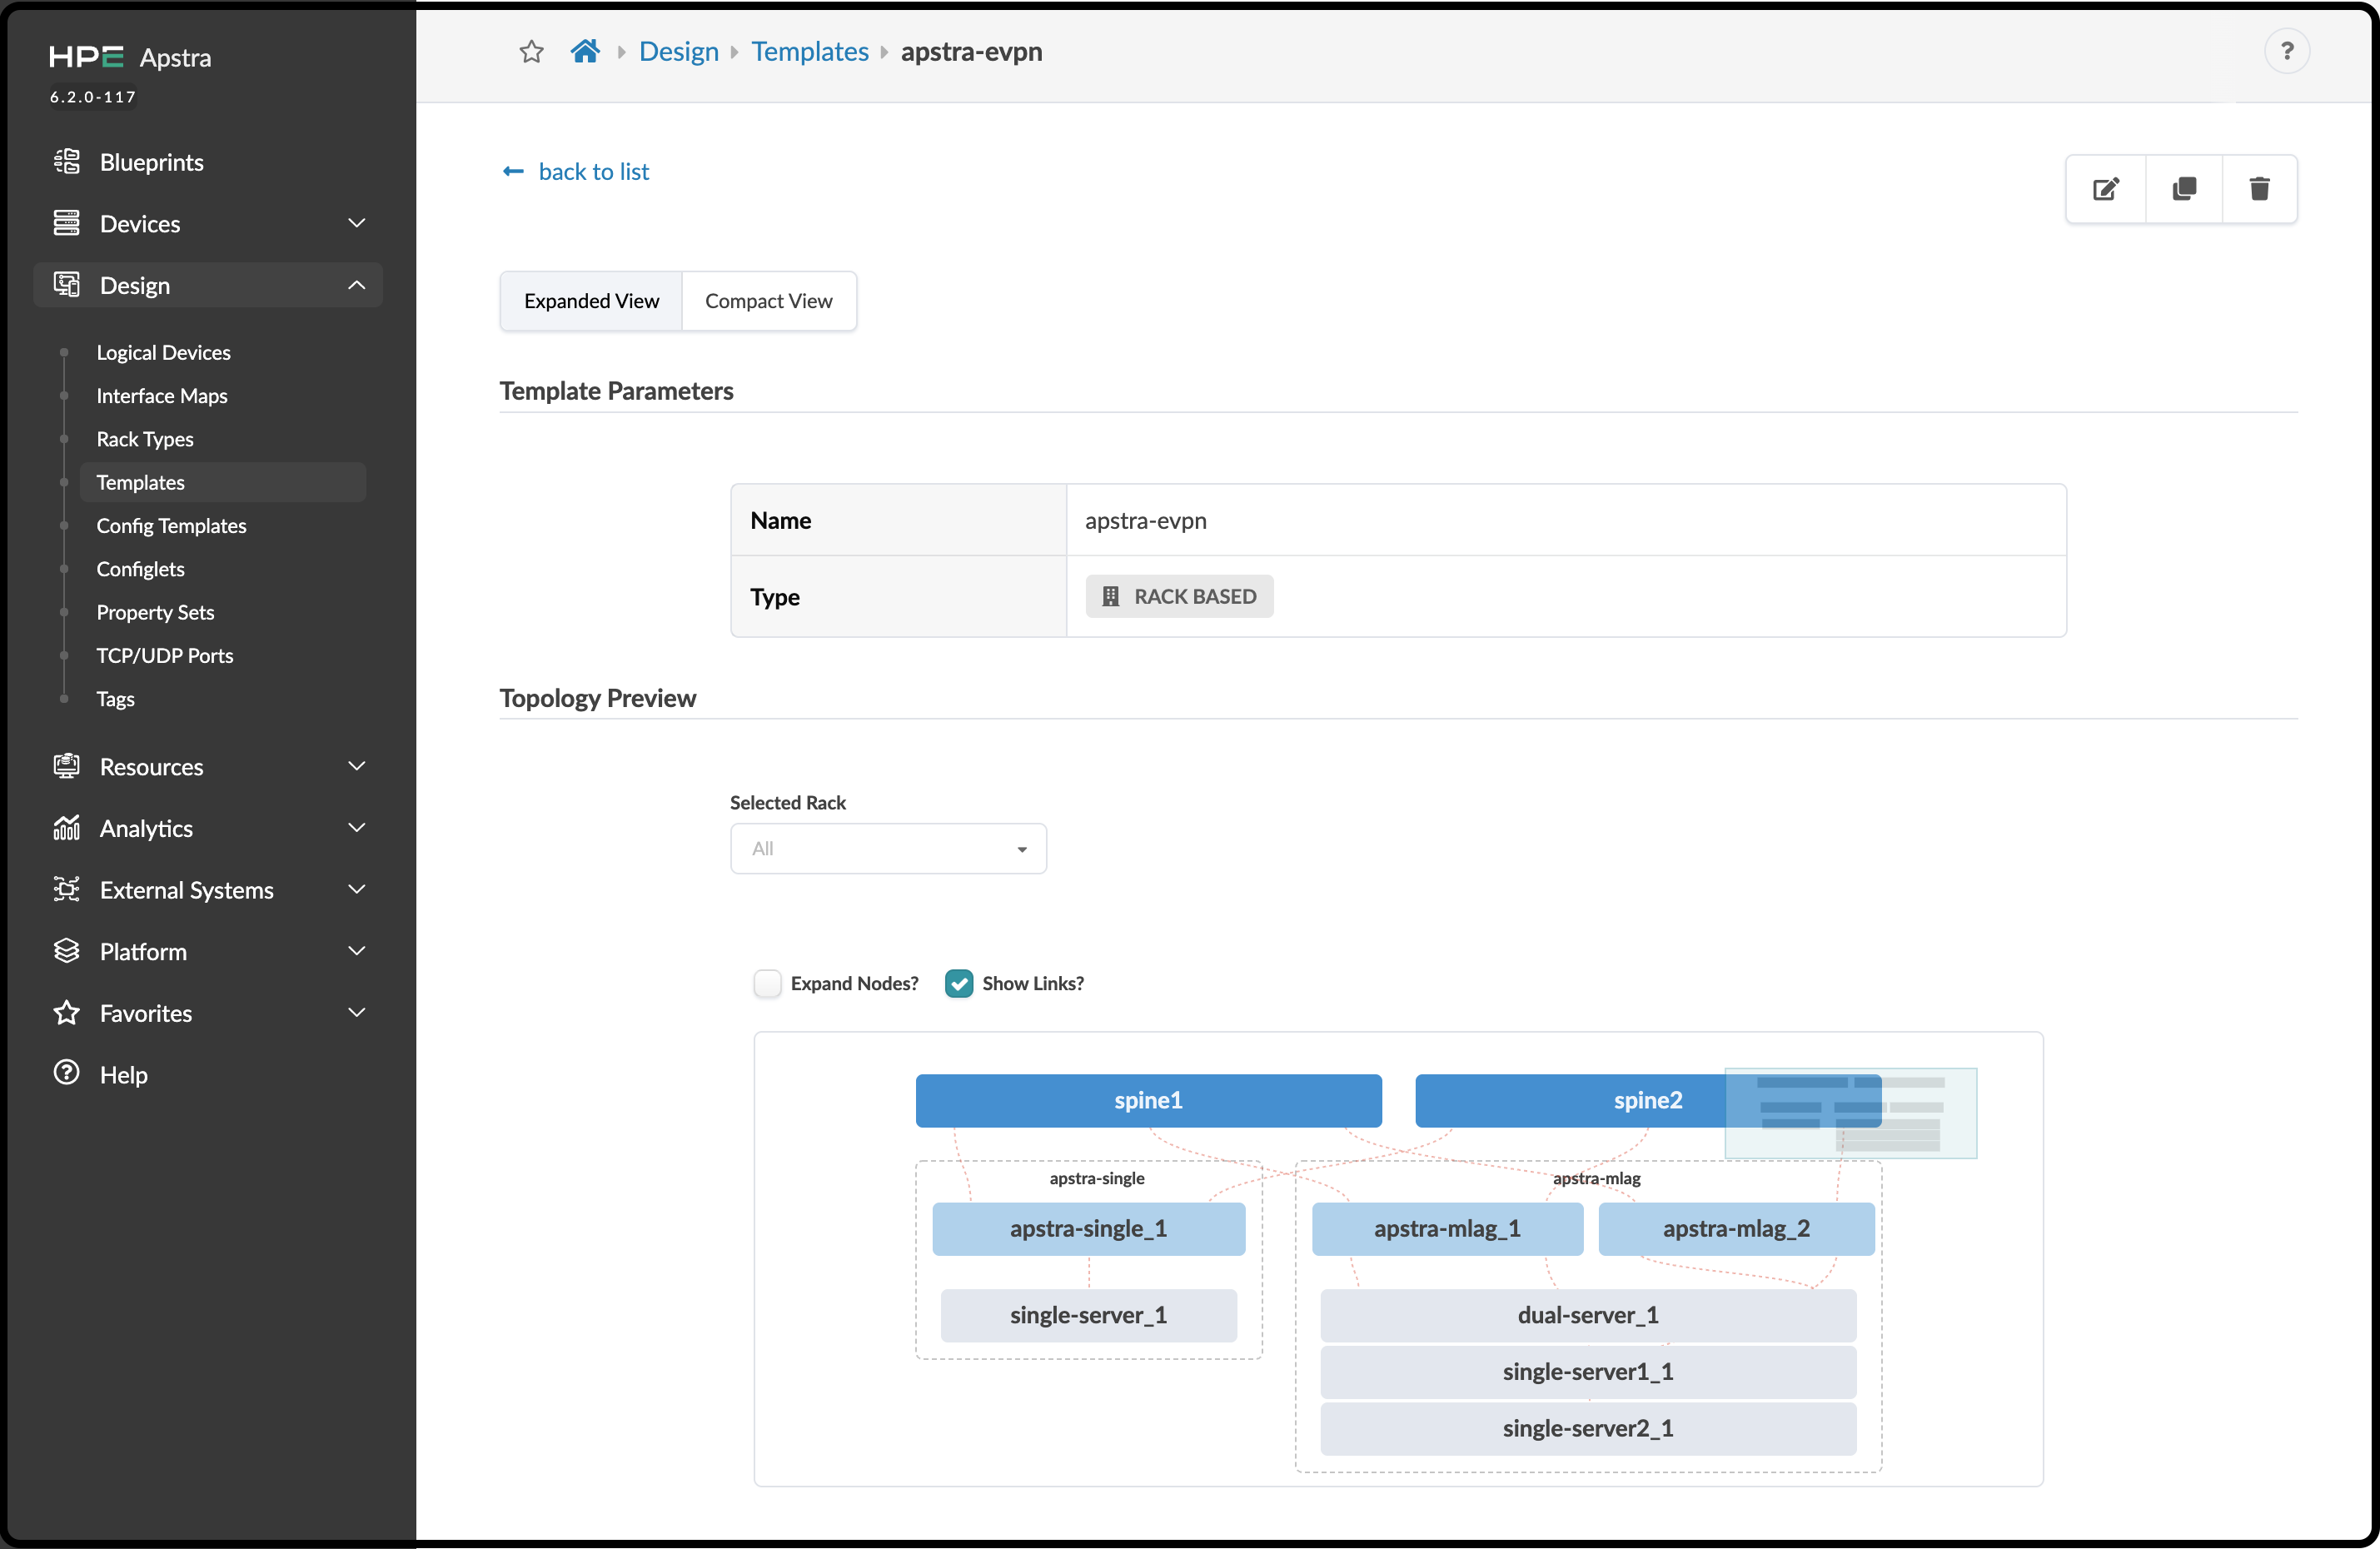
Task: Open Interface Maps menu item
Action: (162, 396)
